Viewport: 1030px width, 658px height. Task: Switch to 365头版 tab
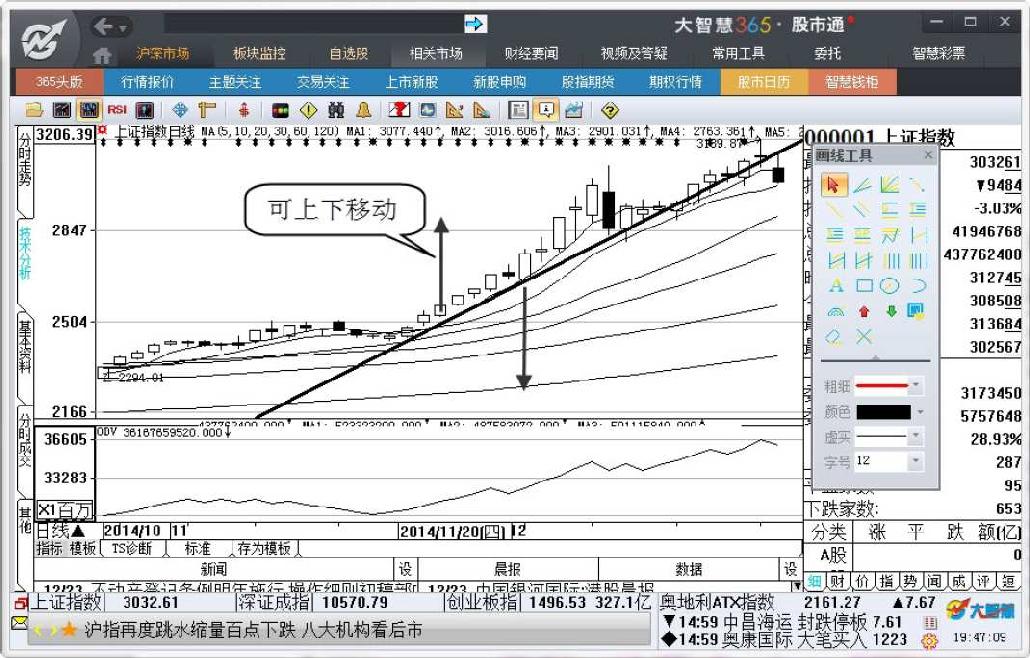[x=59, y=82]
